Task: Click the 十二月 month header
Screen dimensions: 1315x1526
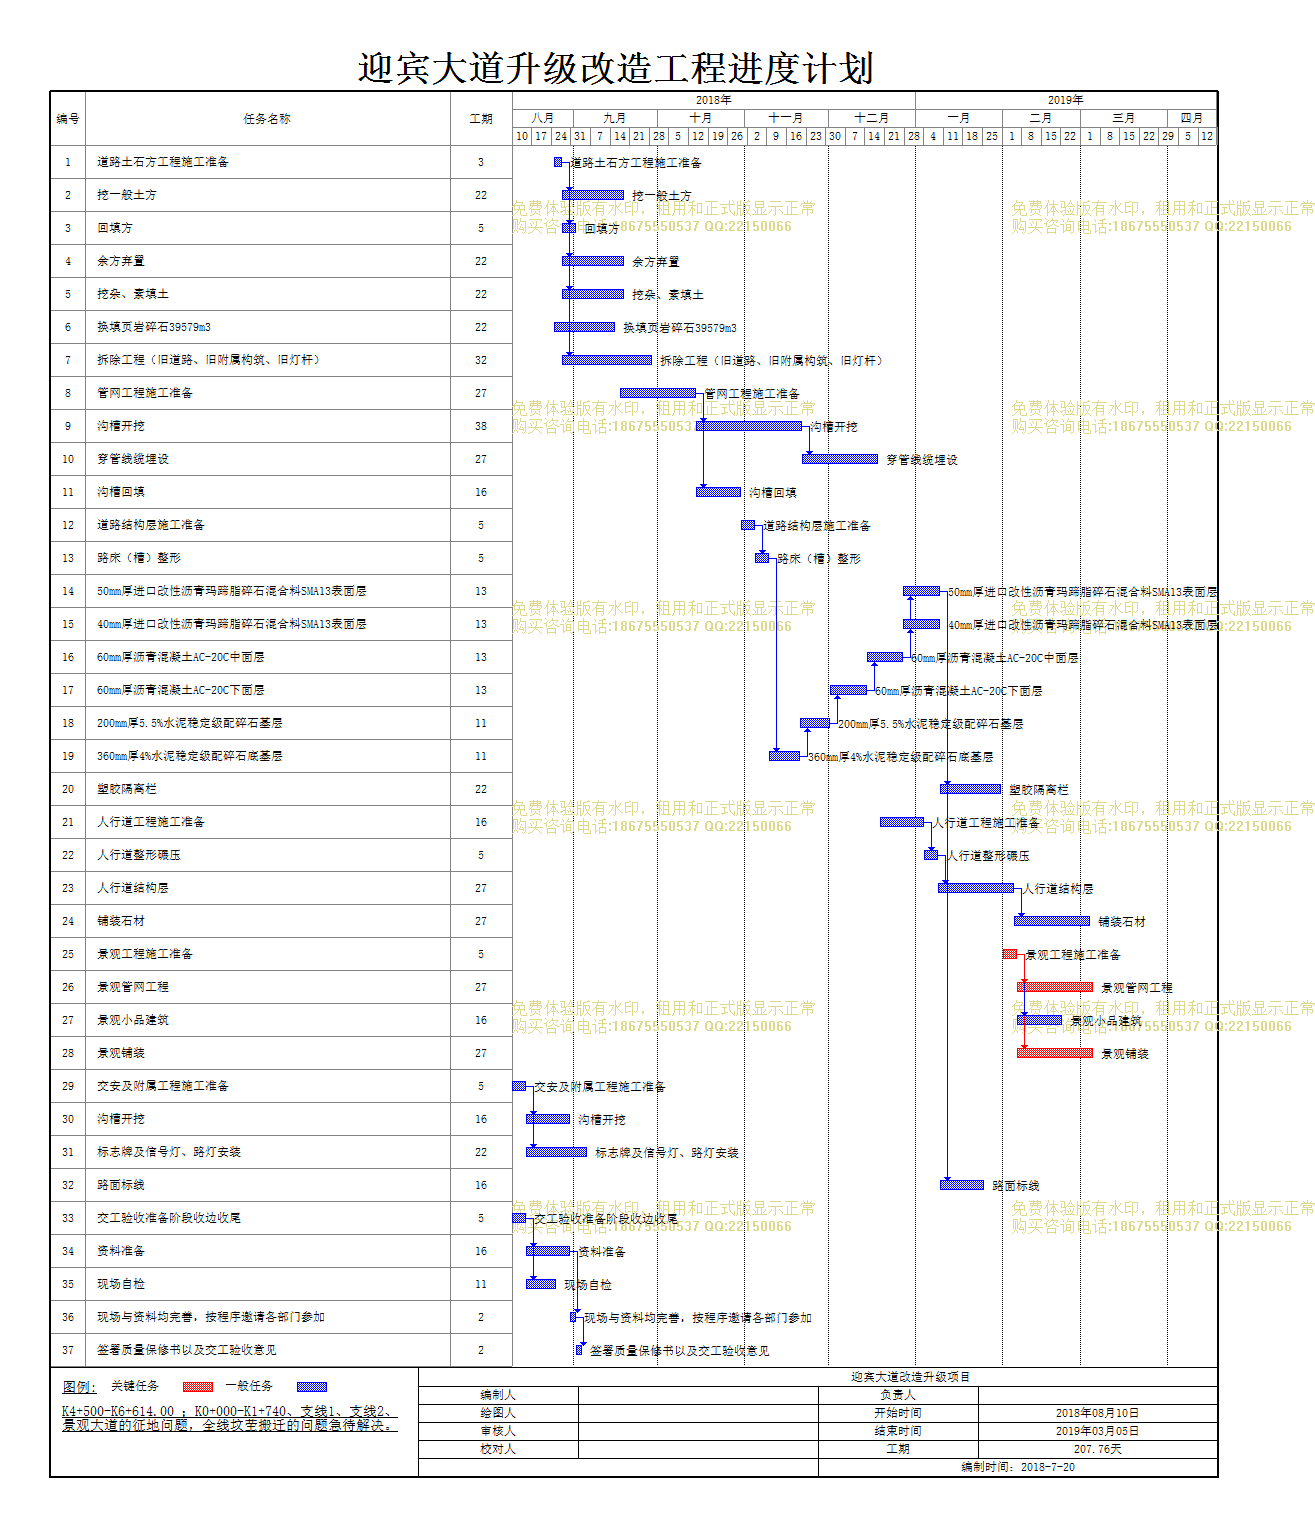Action: [x=872, y=118]
